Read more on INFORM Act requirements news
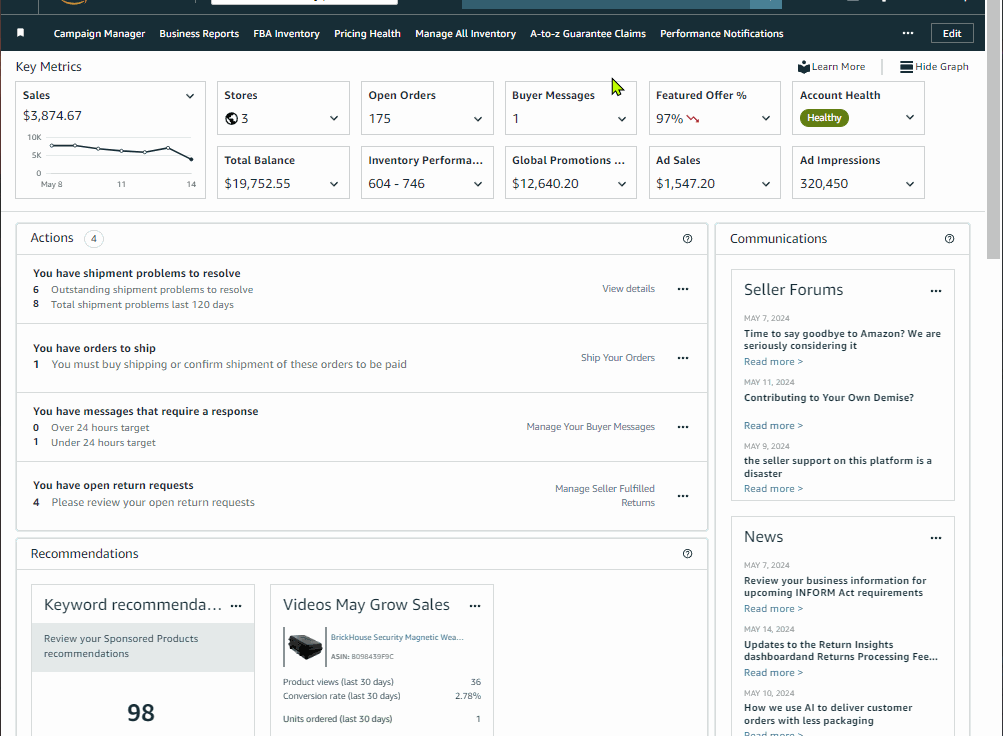 click(x=773, y=609)
